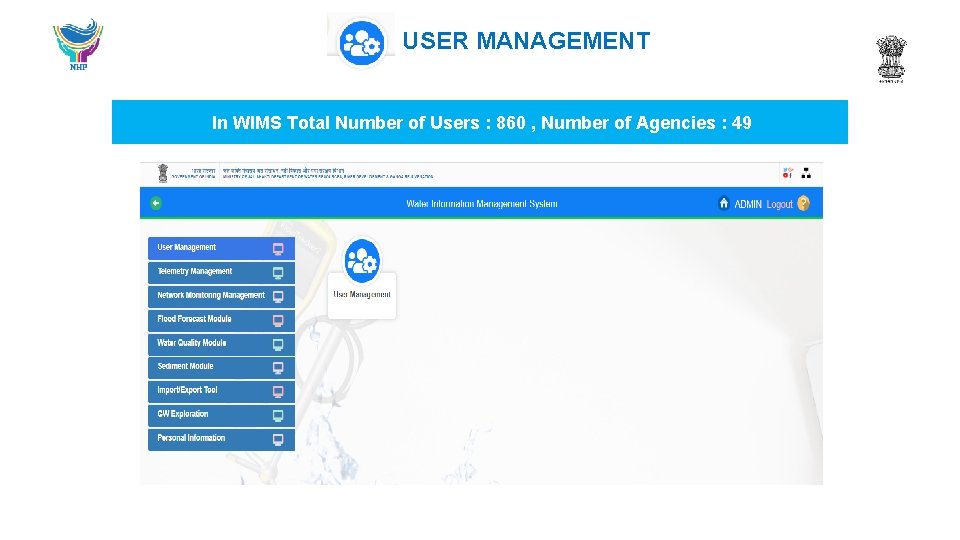Click monitor icon beside User Management
960x540 pixels.
click(278, 249)
